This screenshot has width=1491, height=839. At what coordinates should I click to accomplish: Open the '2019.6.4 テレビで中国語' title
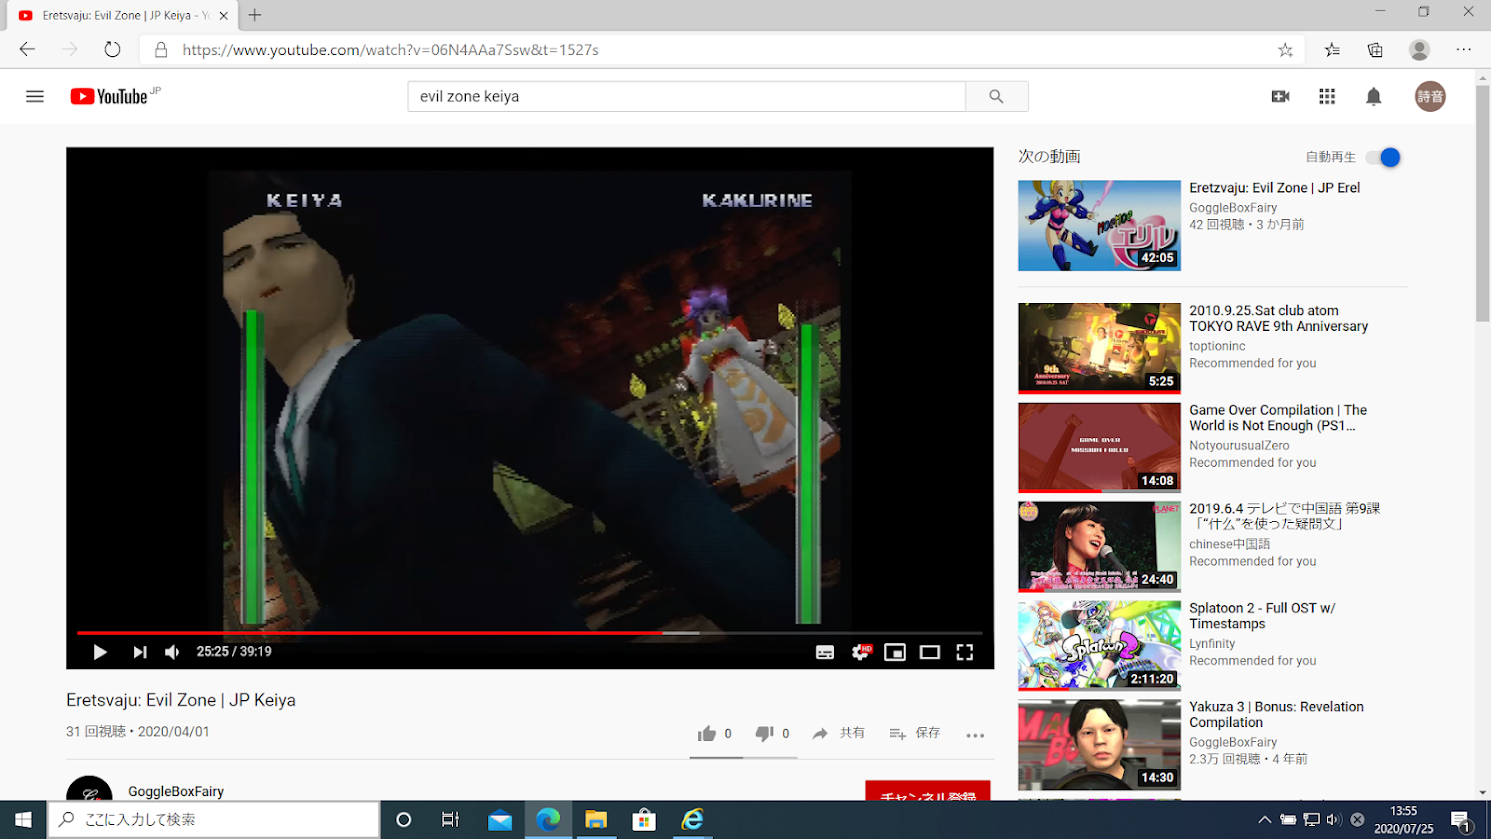(x=1285, y=516)
